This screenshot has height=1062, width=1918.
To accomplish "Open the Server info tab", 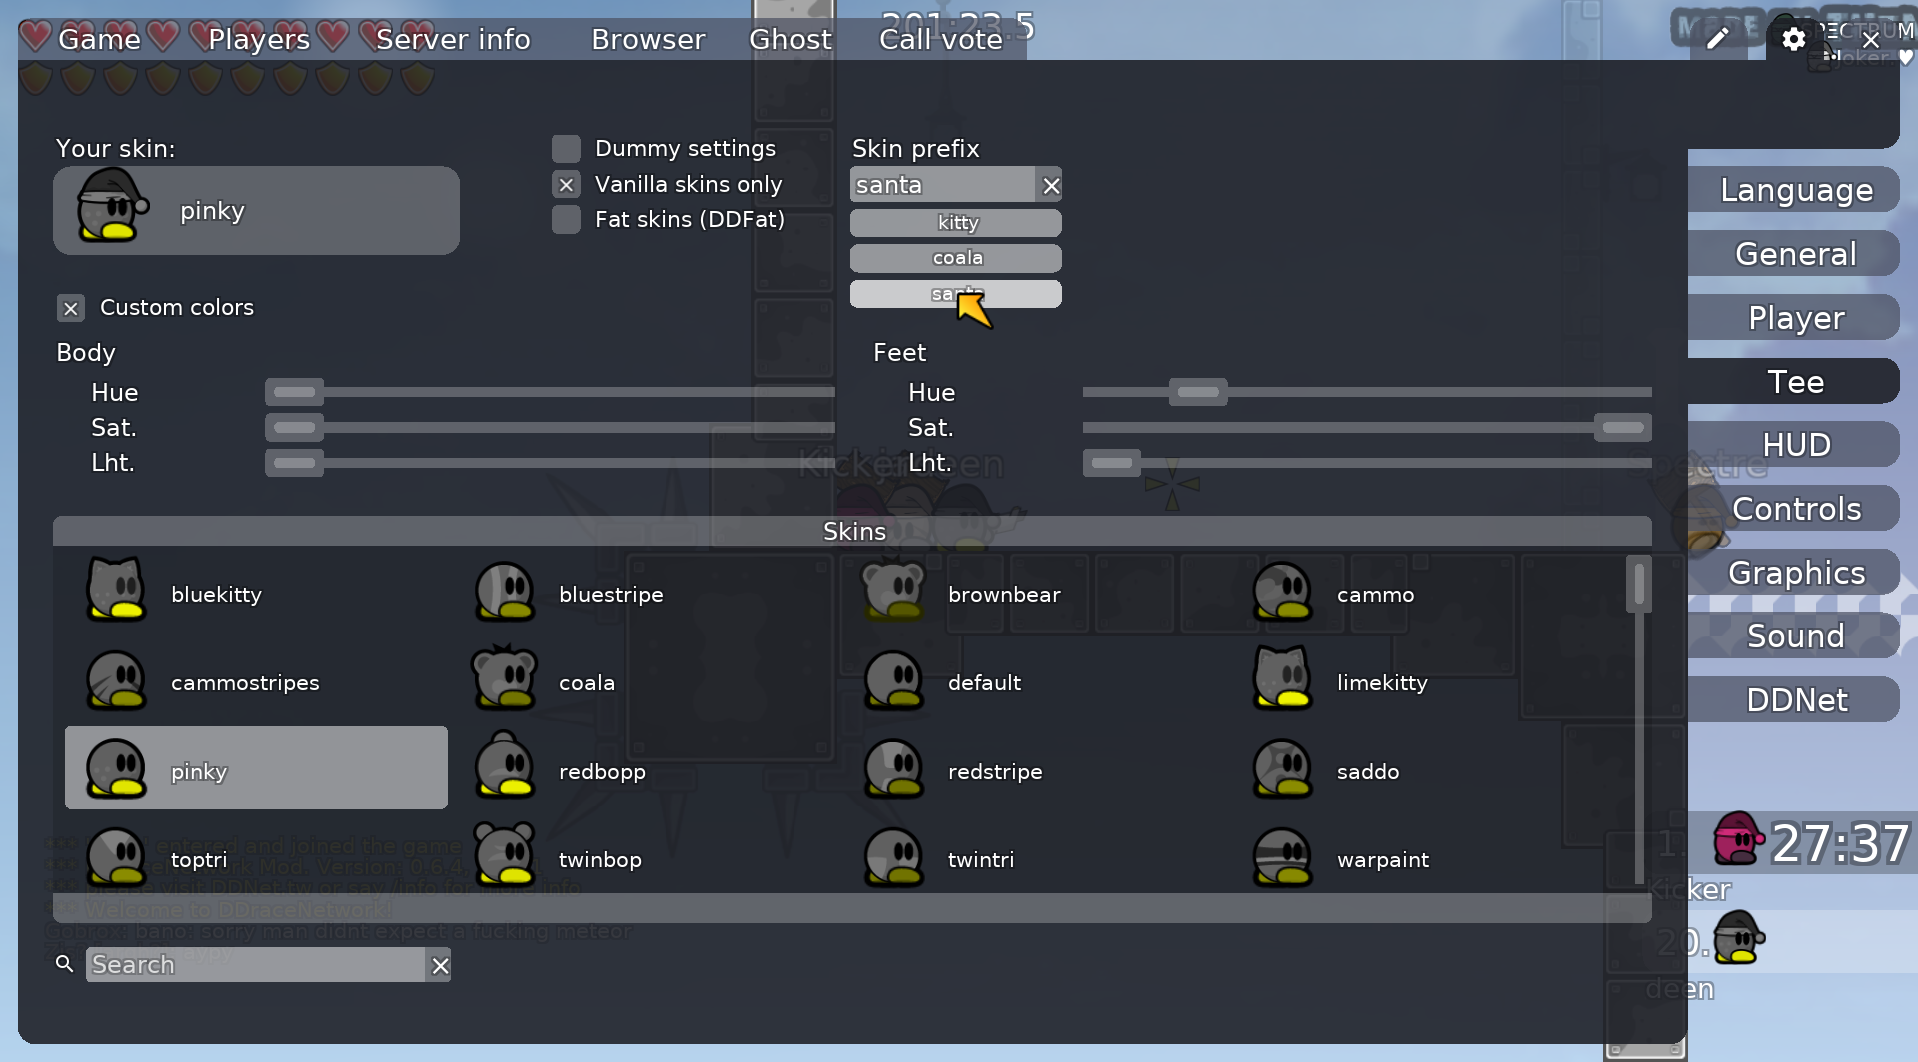I will [x=452, y=39].
